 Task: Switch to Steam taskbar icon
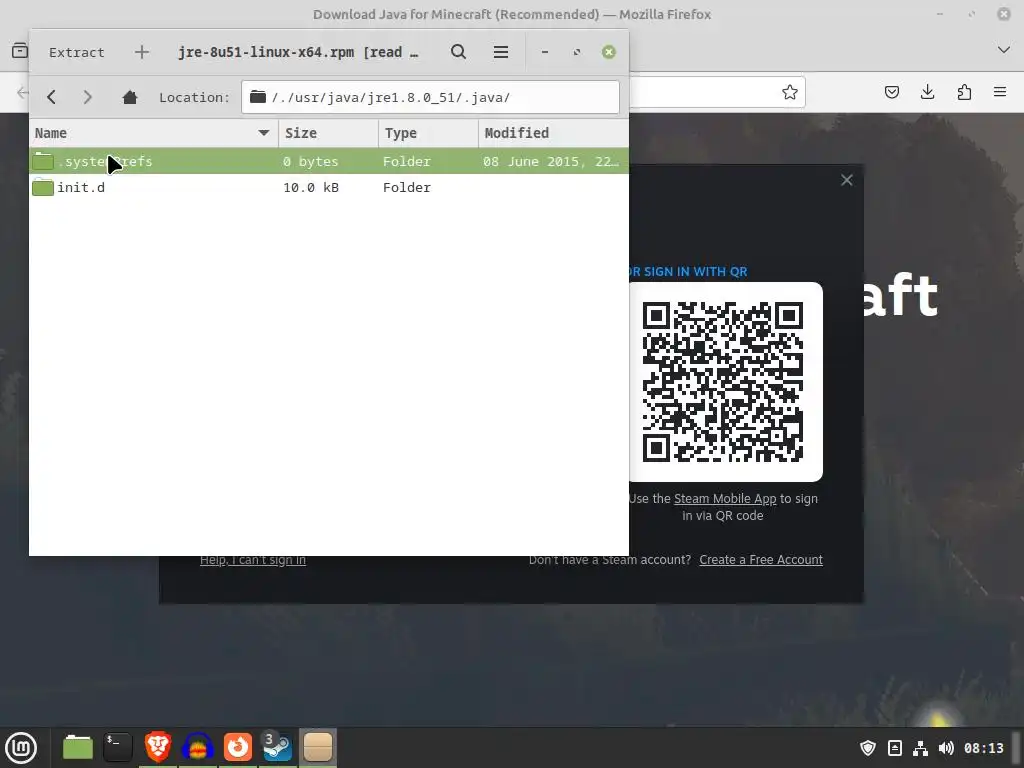click(278, 747)
